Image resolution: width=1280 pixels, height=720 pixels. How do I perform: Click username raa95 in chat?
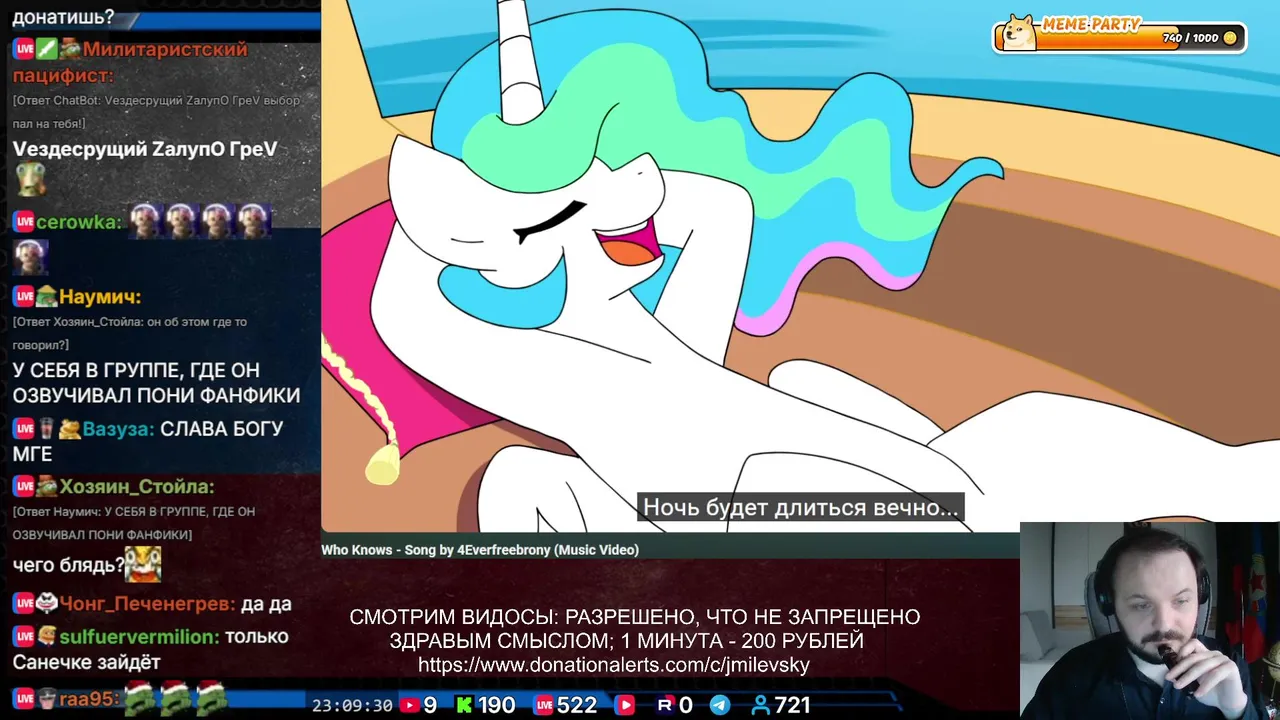(89, 697)
